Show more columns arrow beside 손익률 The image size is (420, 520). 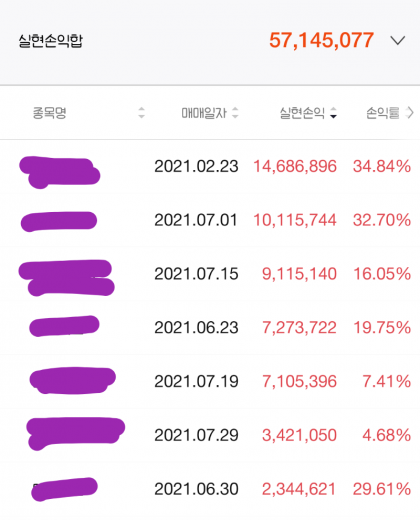coord(410,113)
